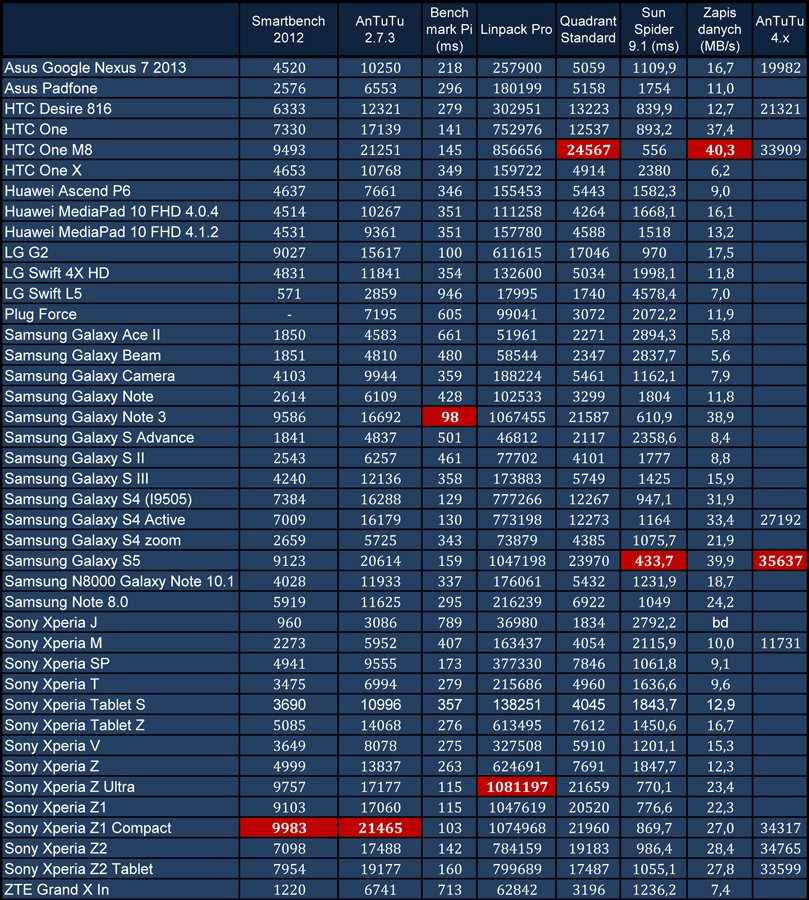Select the "Sony Xperia J" row name
The image size is (809, 900).
(51, 623)
